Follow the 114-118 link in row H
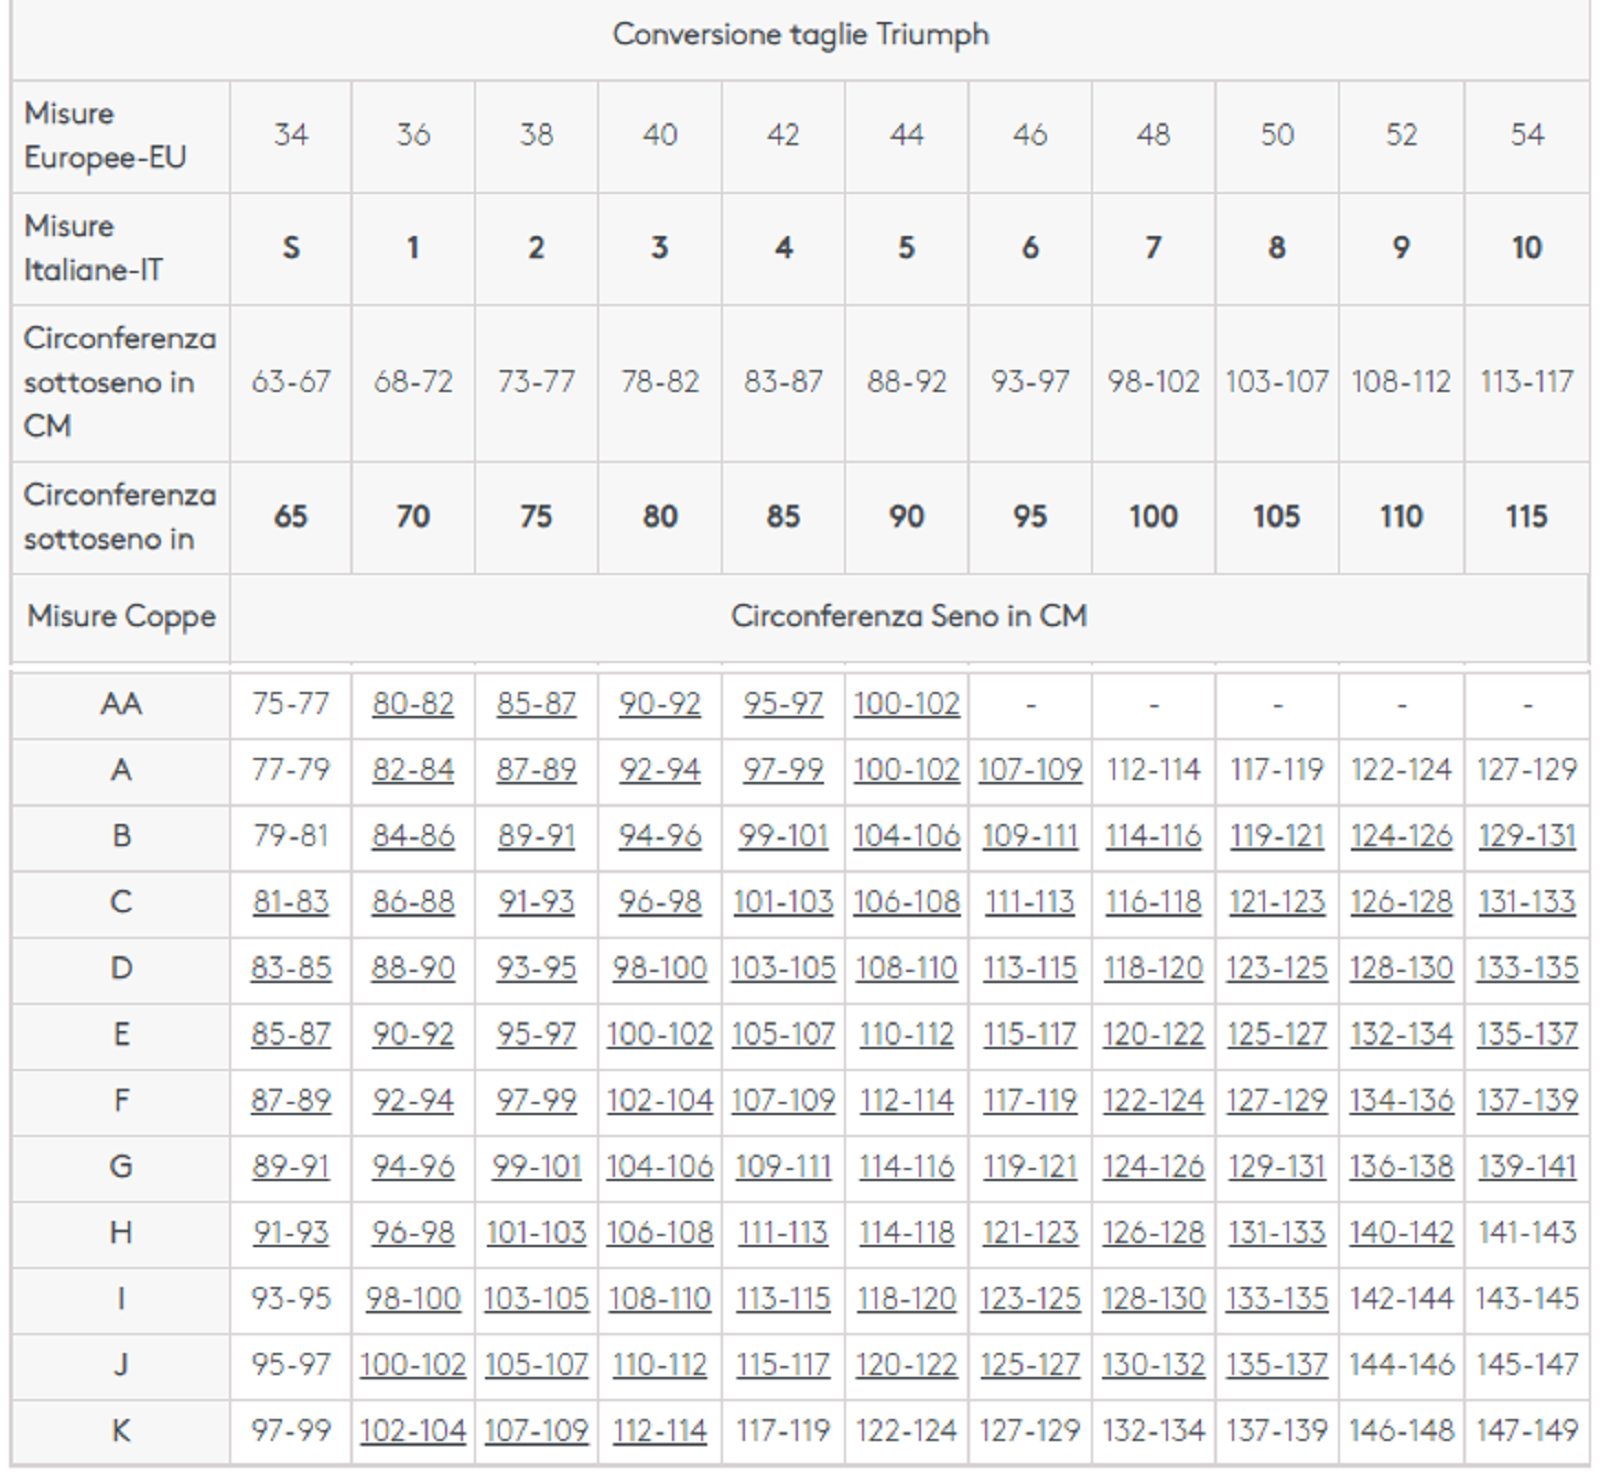1600x1472 pixels. 907,1232
